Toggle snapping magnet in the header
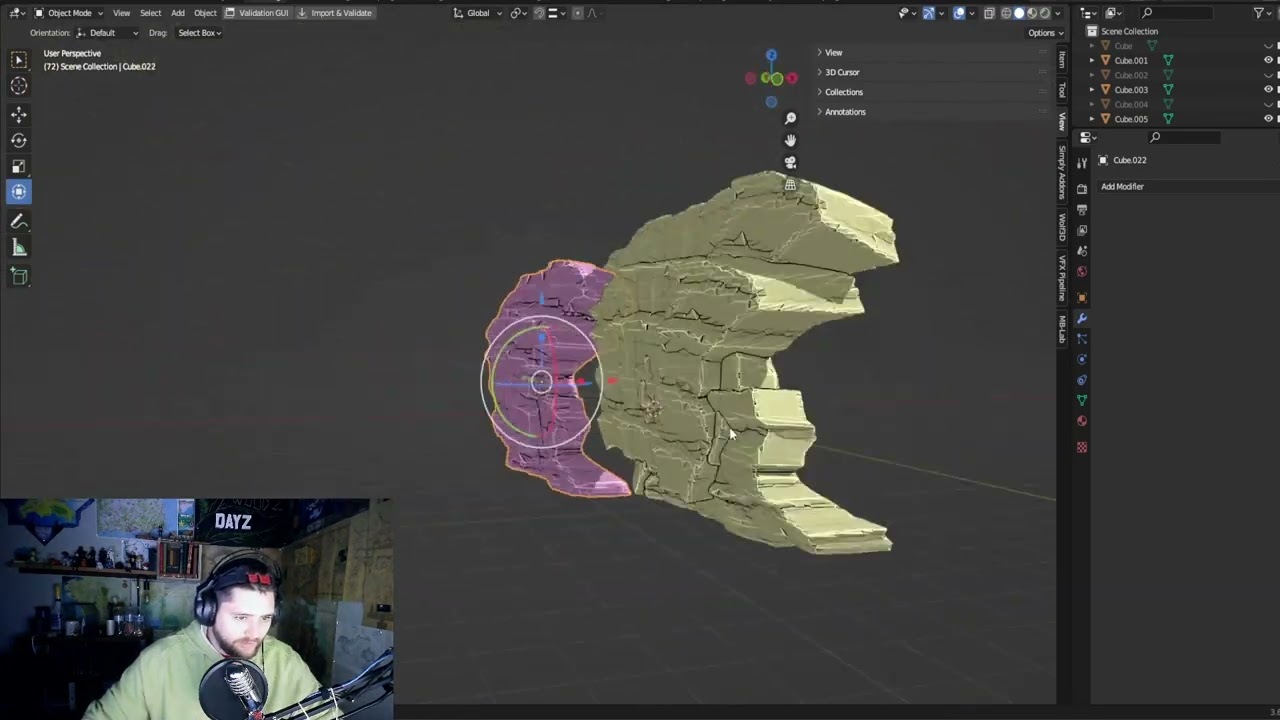 tap(540, 13)
